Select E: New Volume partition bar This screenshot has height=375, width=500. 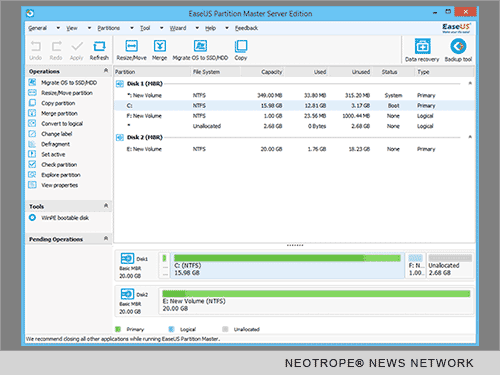point(316,301)
